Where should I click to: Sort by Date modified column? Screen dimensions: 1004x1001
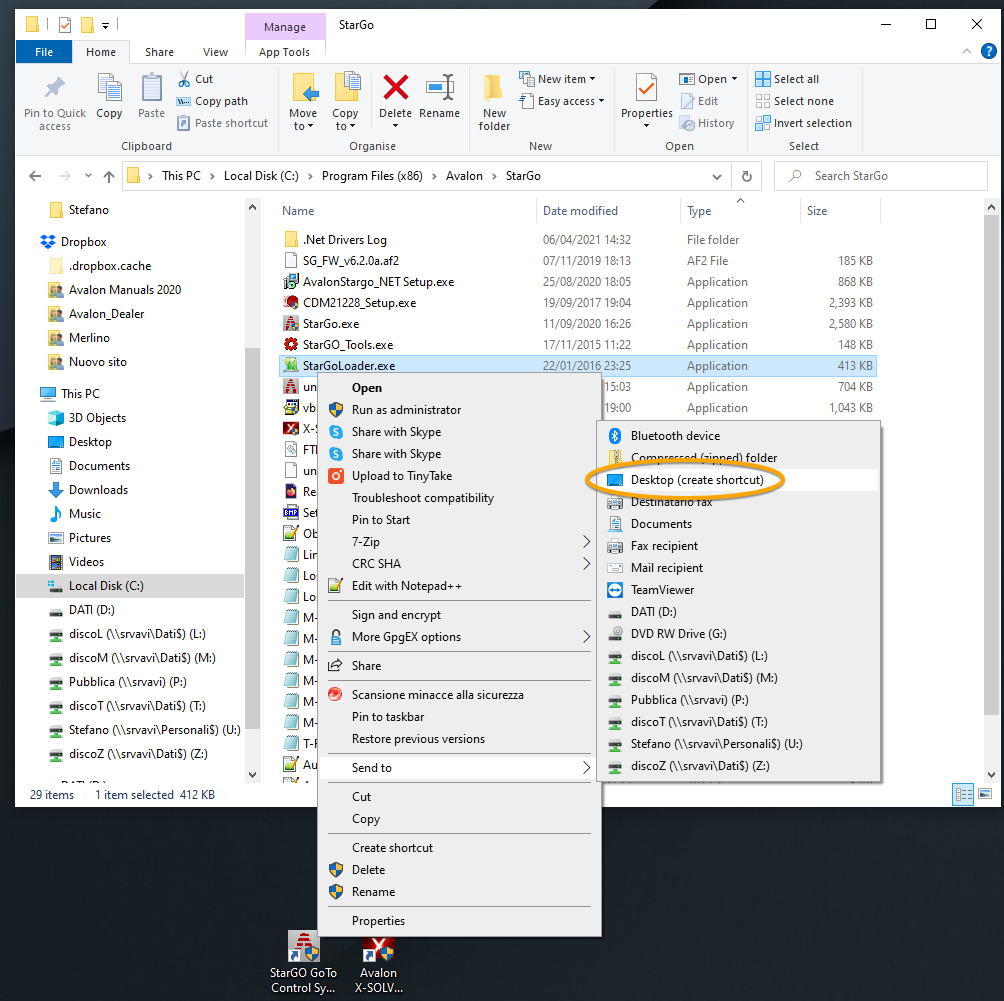pos(580,211)
